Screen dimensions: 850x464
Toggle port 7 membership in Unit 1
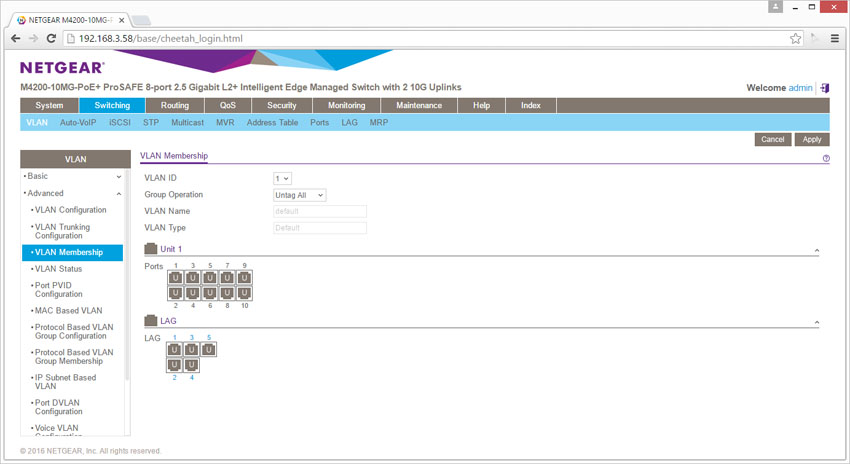[x=227, y=278]
